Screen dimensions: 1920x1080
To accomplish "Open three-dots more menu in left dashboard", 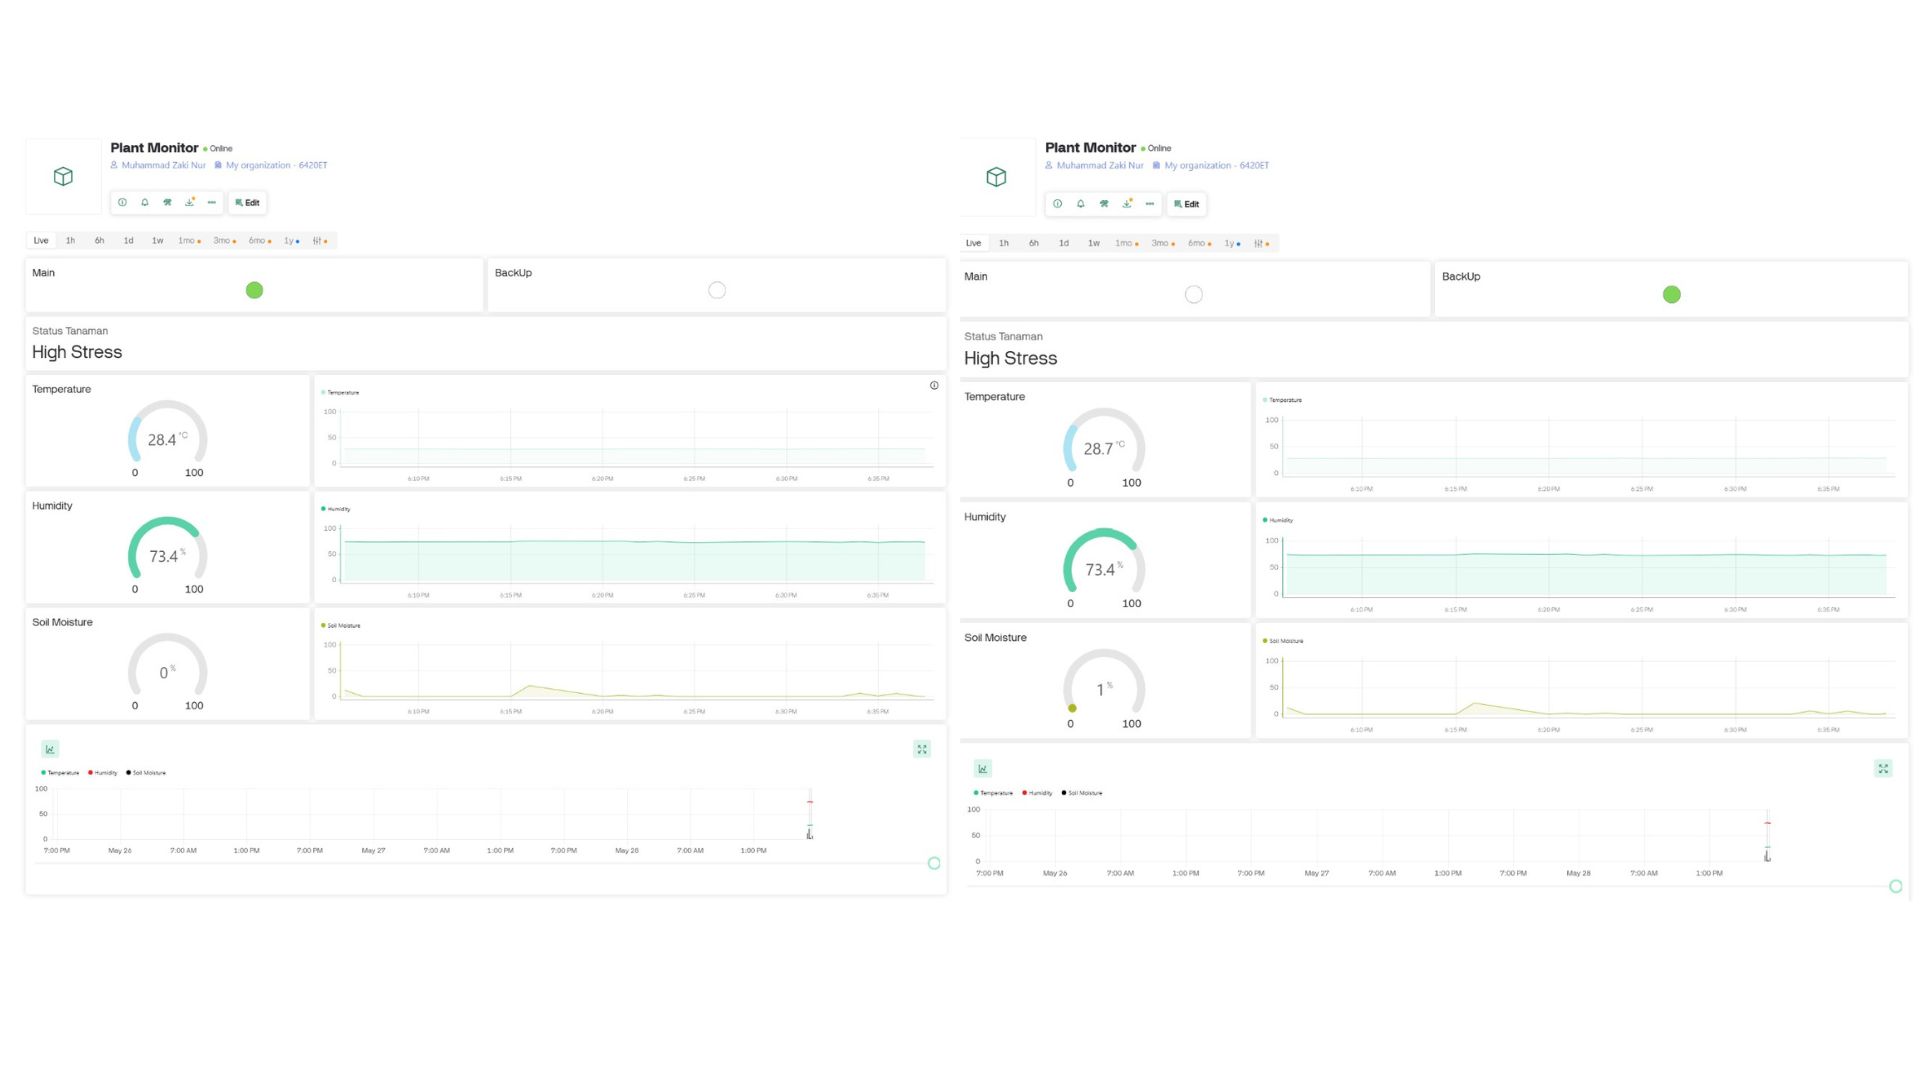I will [211, 202].
